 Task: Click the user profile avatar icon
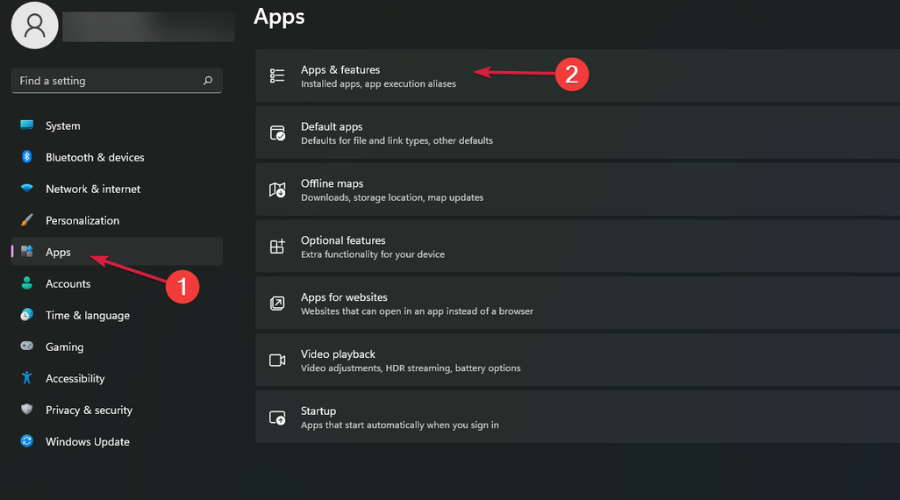[35, 26]
